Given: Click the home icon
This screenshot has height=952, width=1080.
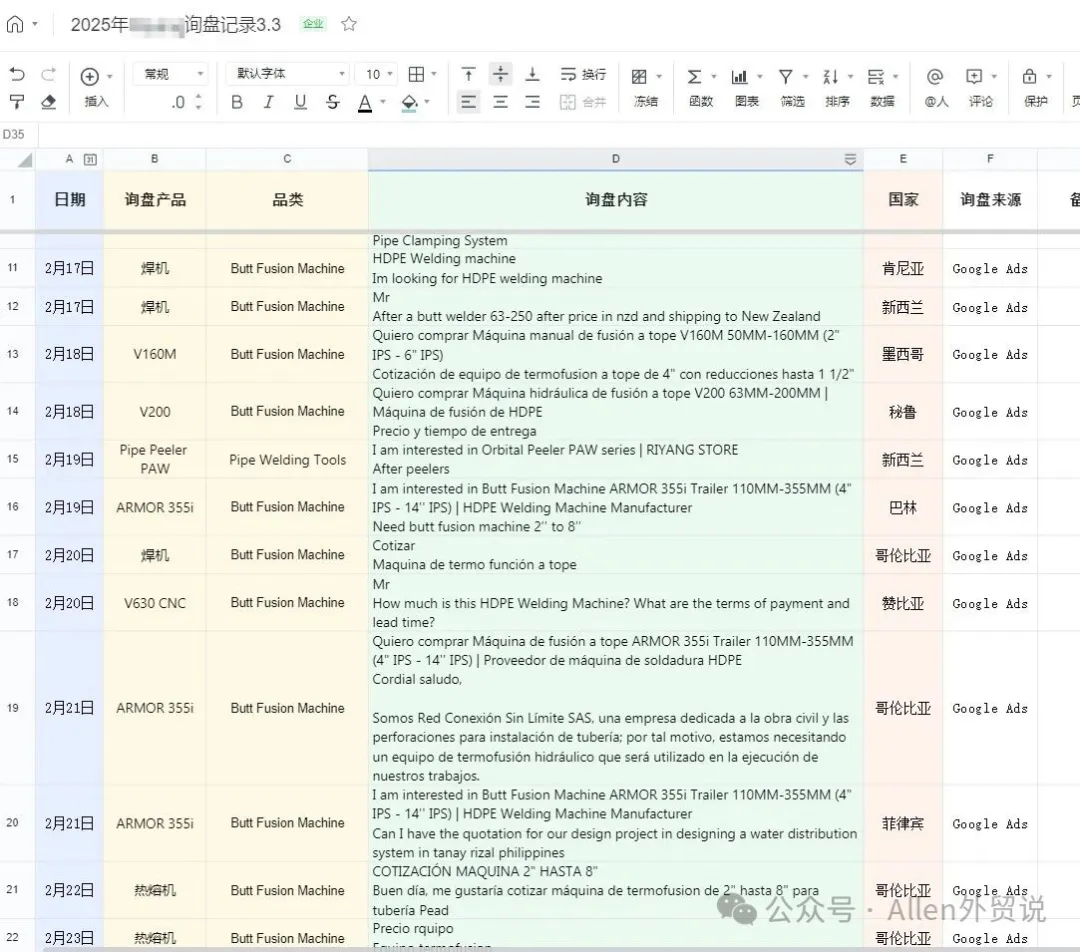Looking at the screenshot, I should [15, 25].
